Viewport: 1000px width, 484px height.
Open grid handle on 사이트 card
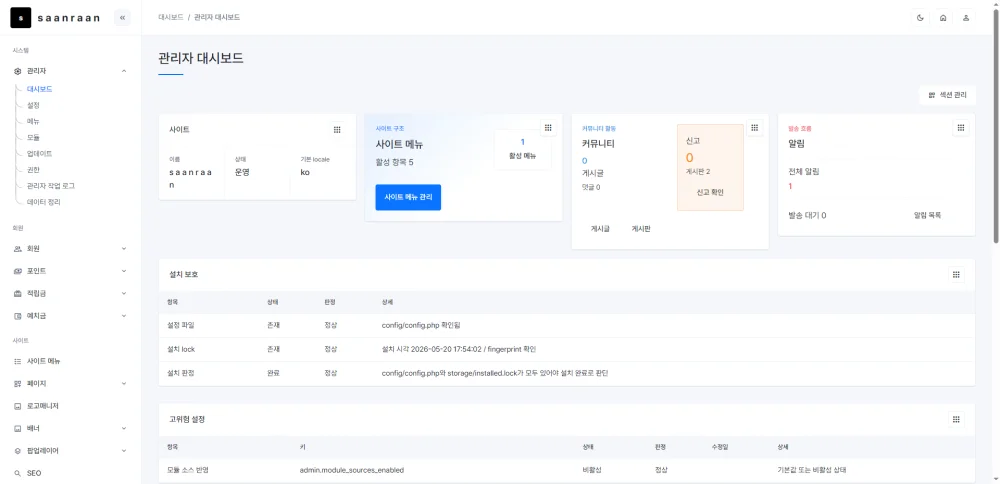tap(337, 129)
